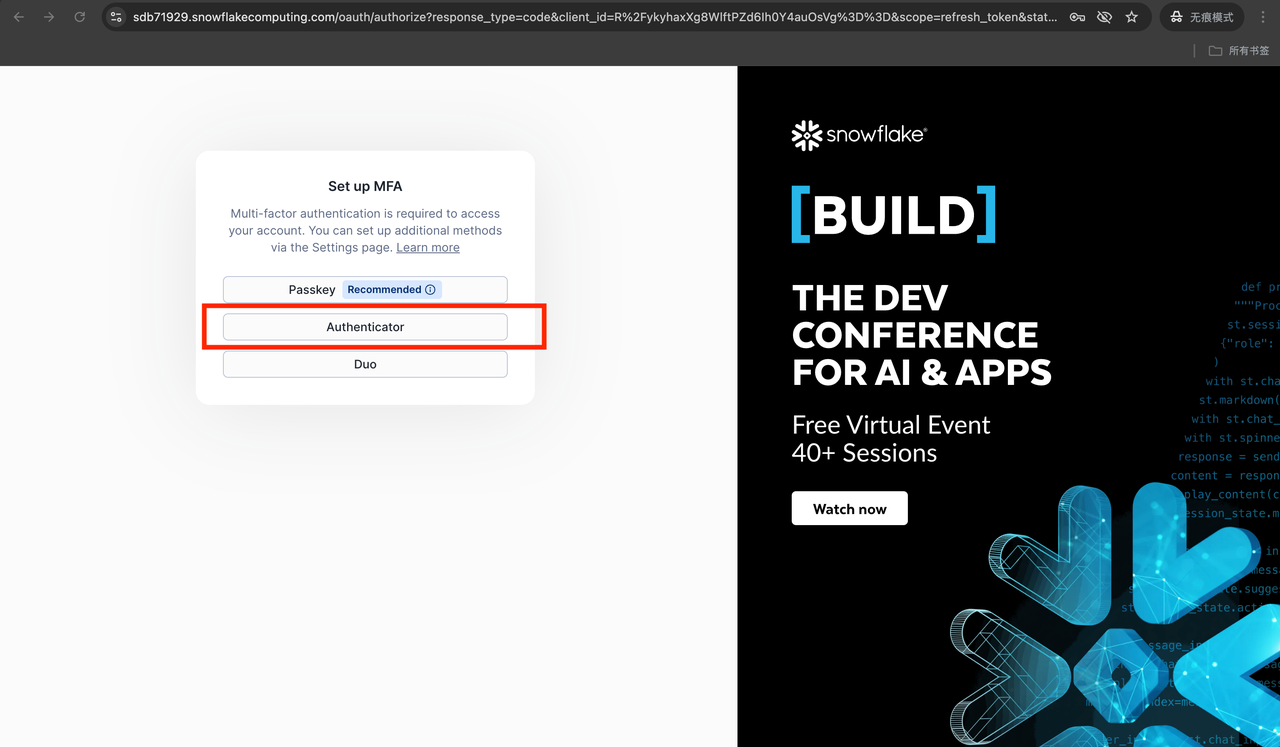1280x747 pixels.
Task: Open third-party cookie blocking eye icon
Action: click(1104, 17)
